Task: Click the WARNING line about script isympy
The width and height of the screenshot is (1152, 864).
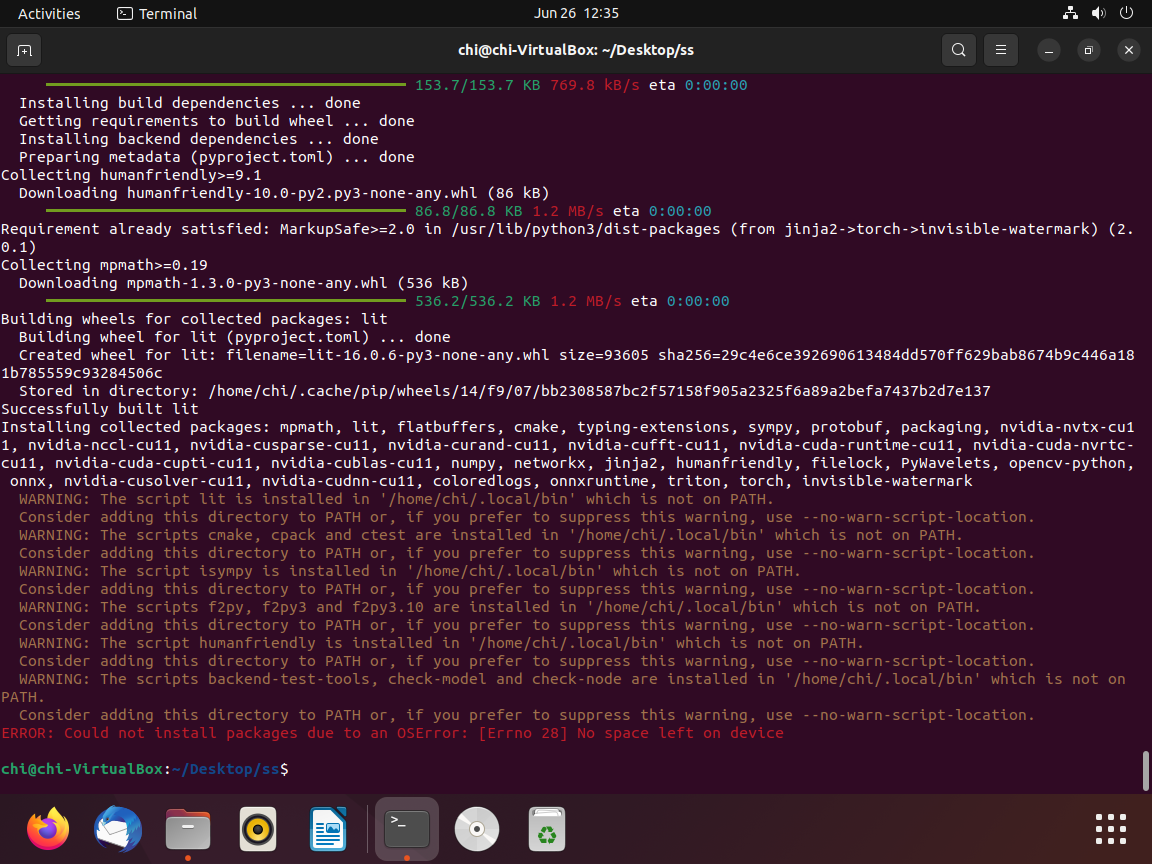Action: pyautogui.click(x=409, y=572)
